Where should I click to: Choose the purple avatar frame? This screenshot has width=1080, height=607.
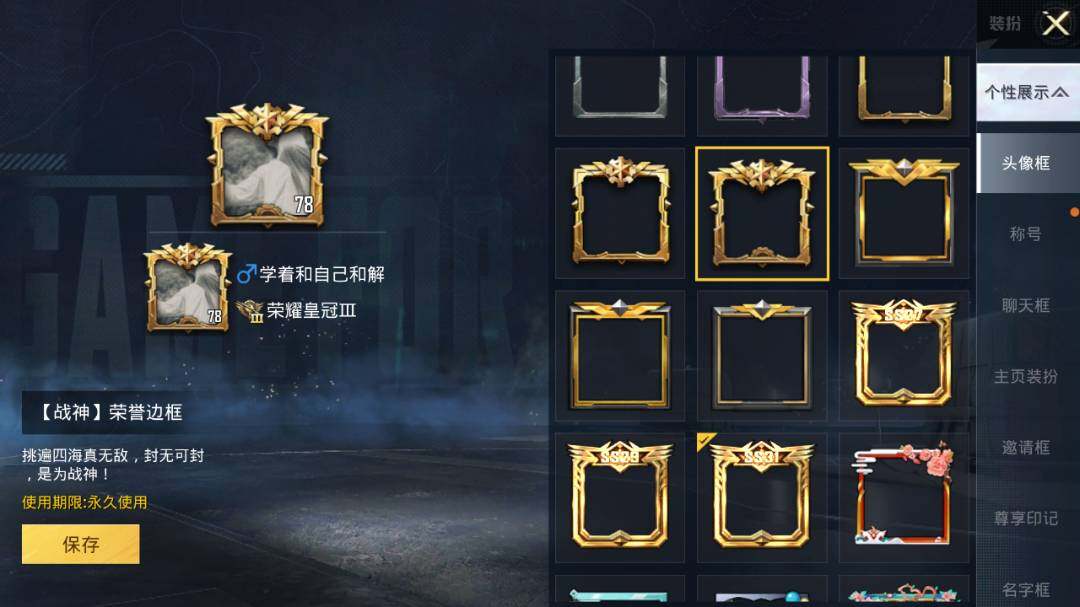tap(762, 95)
